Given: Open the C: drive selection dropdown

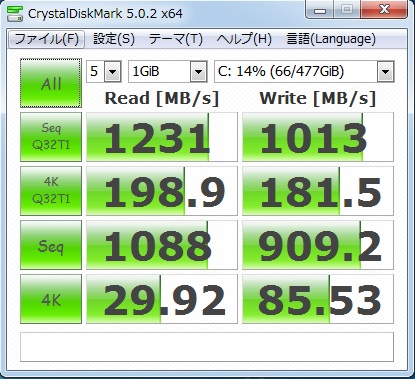Looking at the screenshot, I should (x=304, y=71).
